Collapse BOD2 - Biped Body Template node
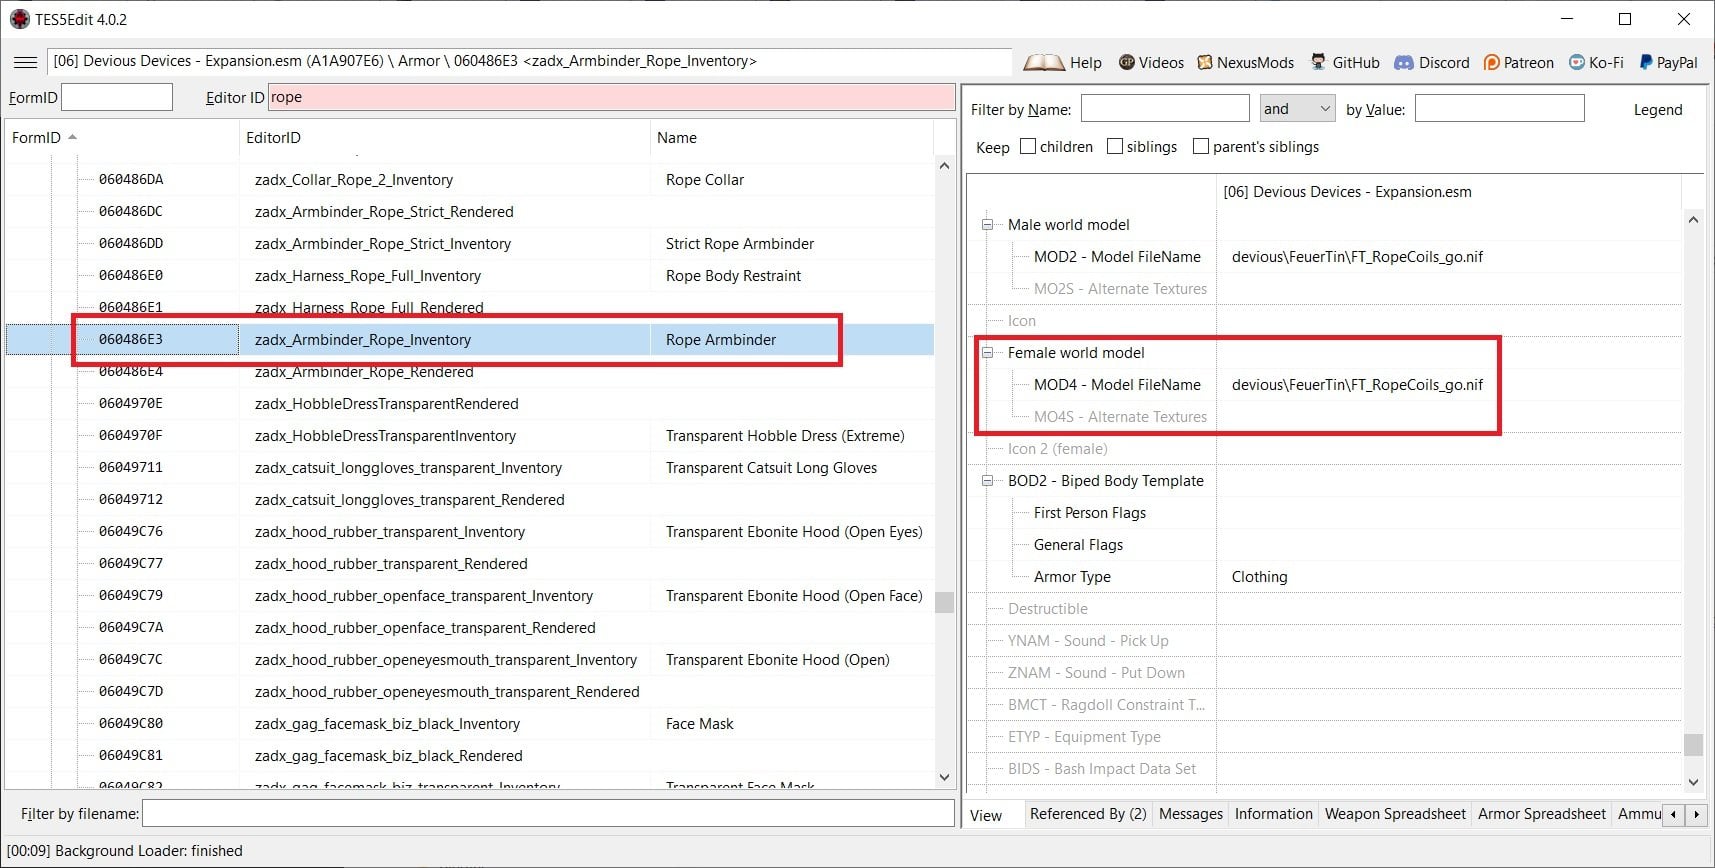Viewport: 1715px width, 868px height. point(988,481)
